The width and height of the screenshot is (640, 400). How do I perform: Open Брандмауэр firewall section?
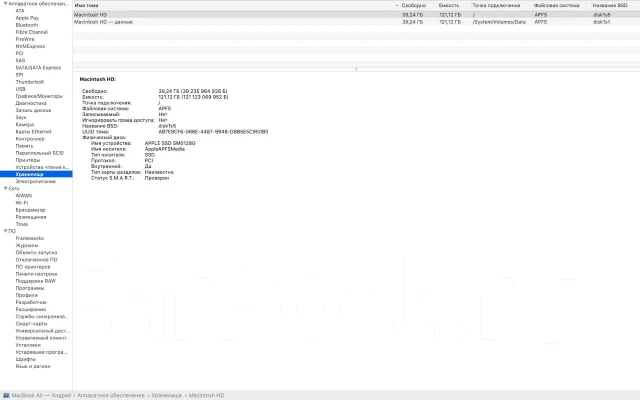(x=30, y=210)
